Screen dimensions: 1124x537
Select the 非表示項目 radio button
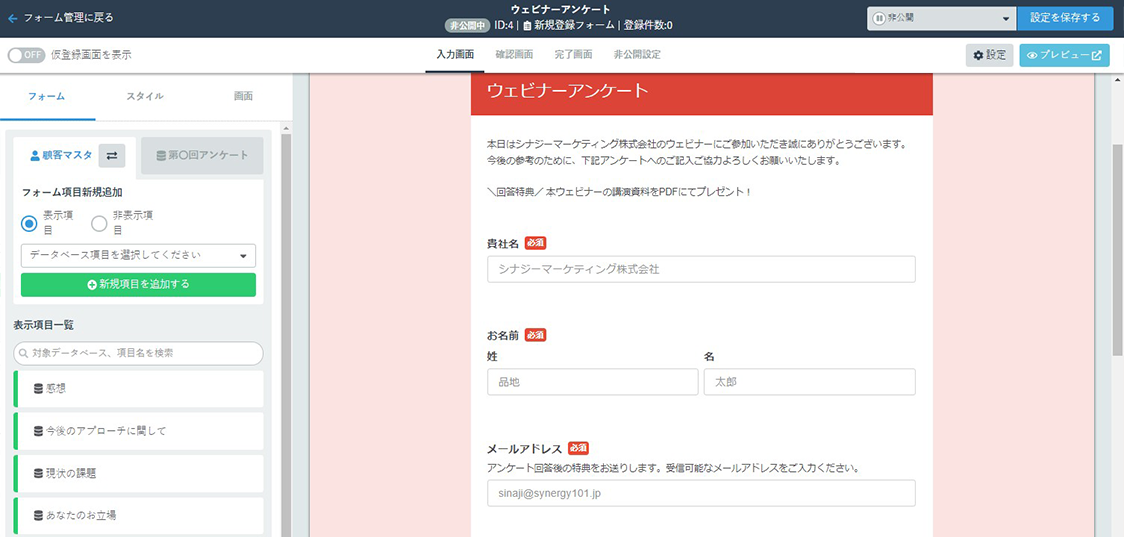click(99, 222)
